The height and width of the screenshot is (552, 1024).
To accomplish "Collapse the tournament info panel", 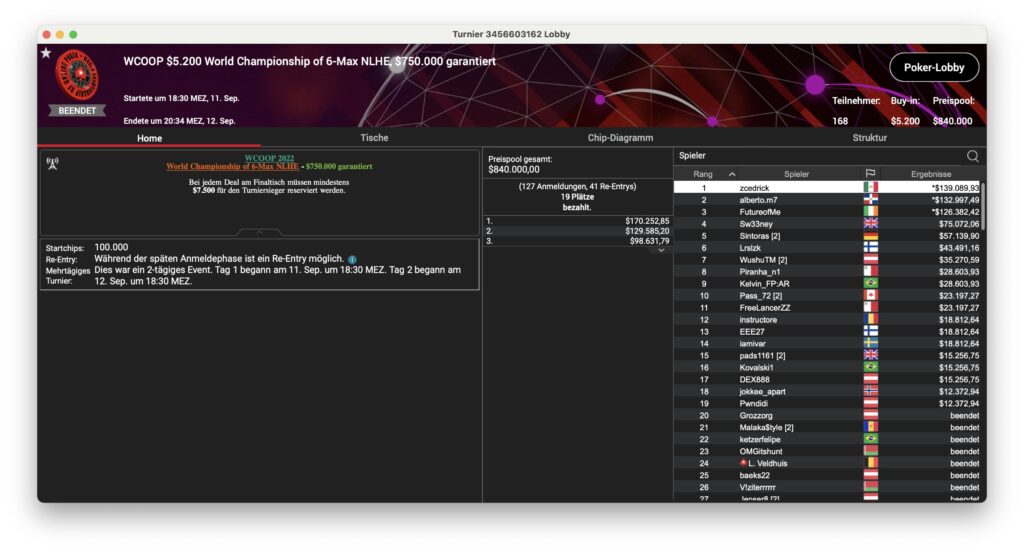I will [259, 232].
